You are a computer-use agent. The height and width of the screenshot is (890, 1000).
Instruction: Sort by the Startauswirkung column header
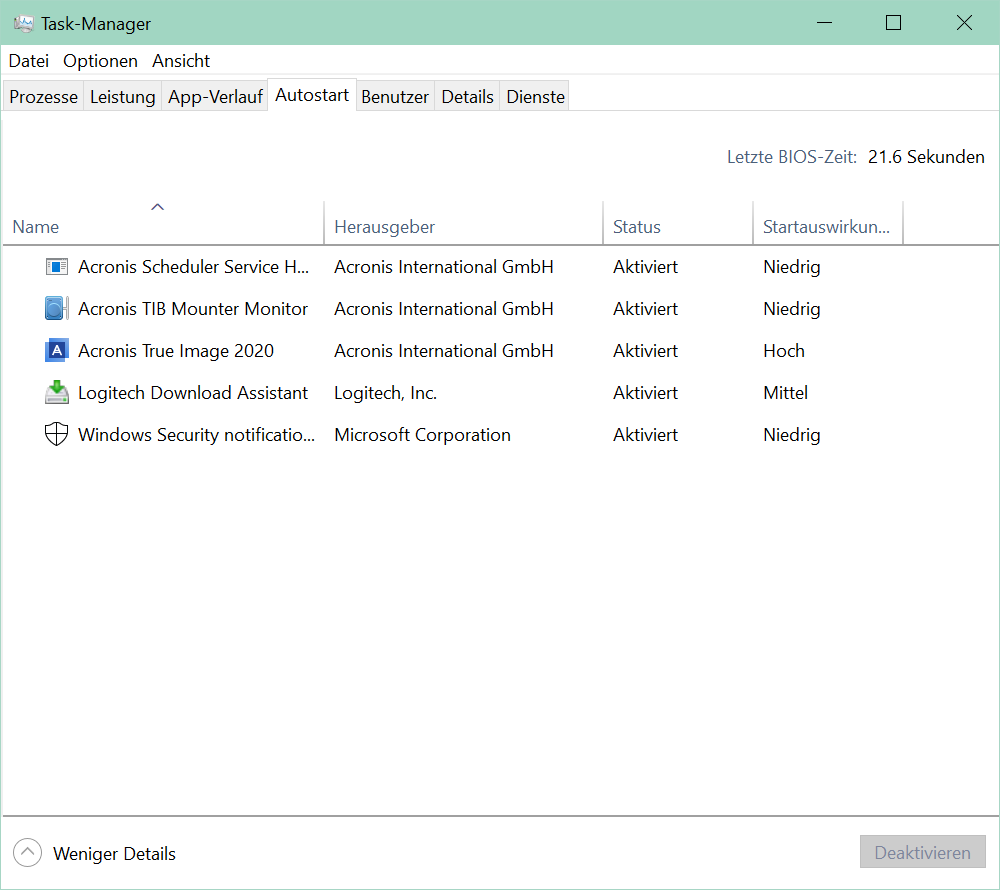[828, 222]
